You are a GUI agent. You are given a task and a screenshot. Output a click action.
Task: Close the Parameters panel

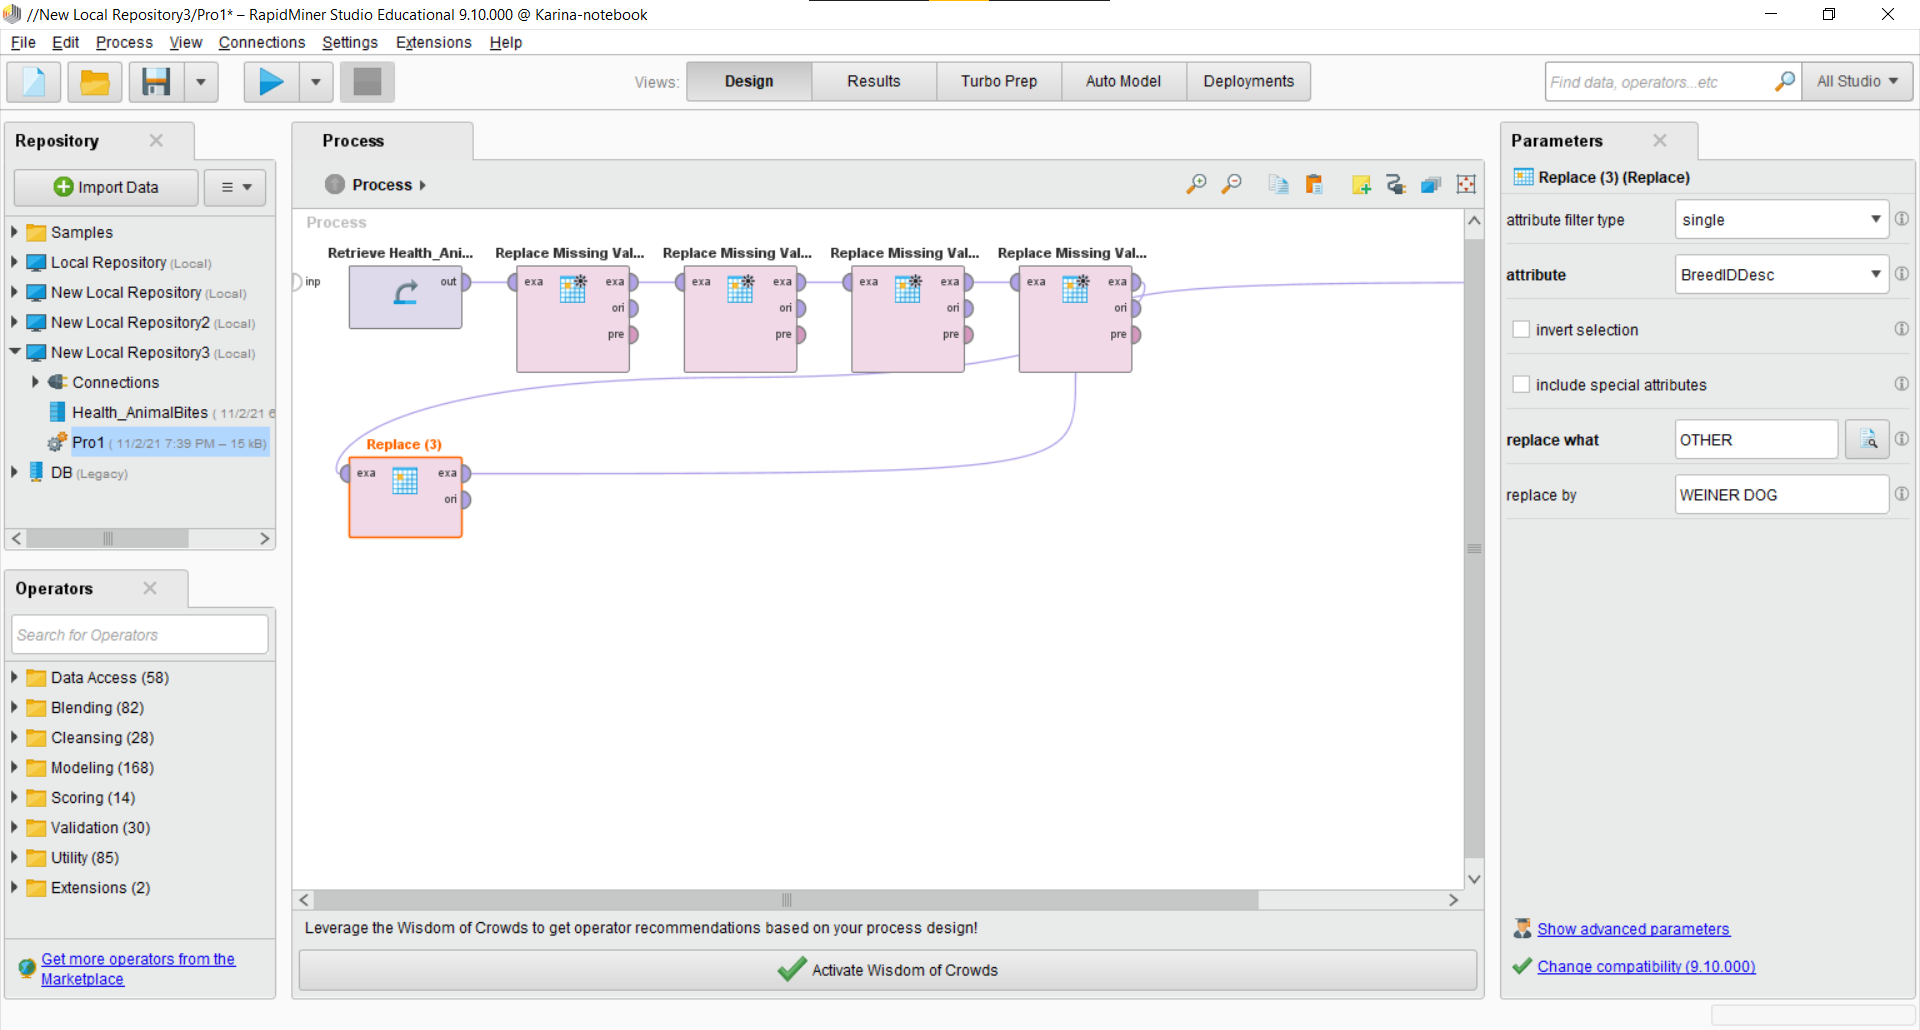(x=1660, y=141)
